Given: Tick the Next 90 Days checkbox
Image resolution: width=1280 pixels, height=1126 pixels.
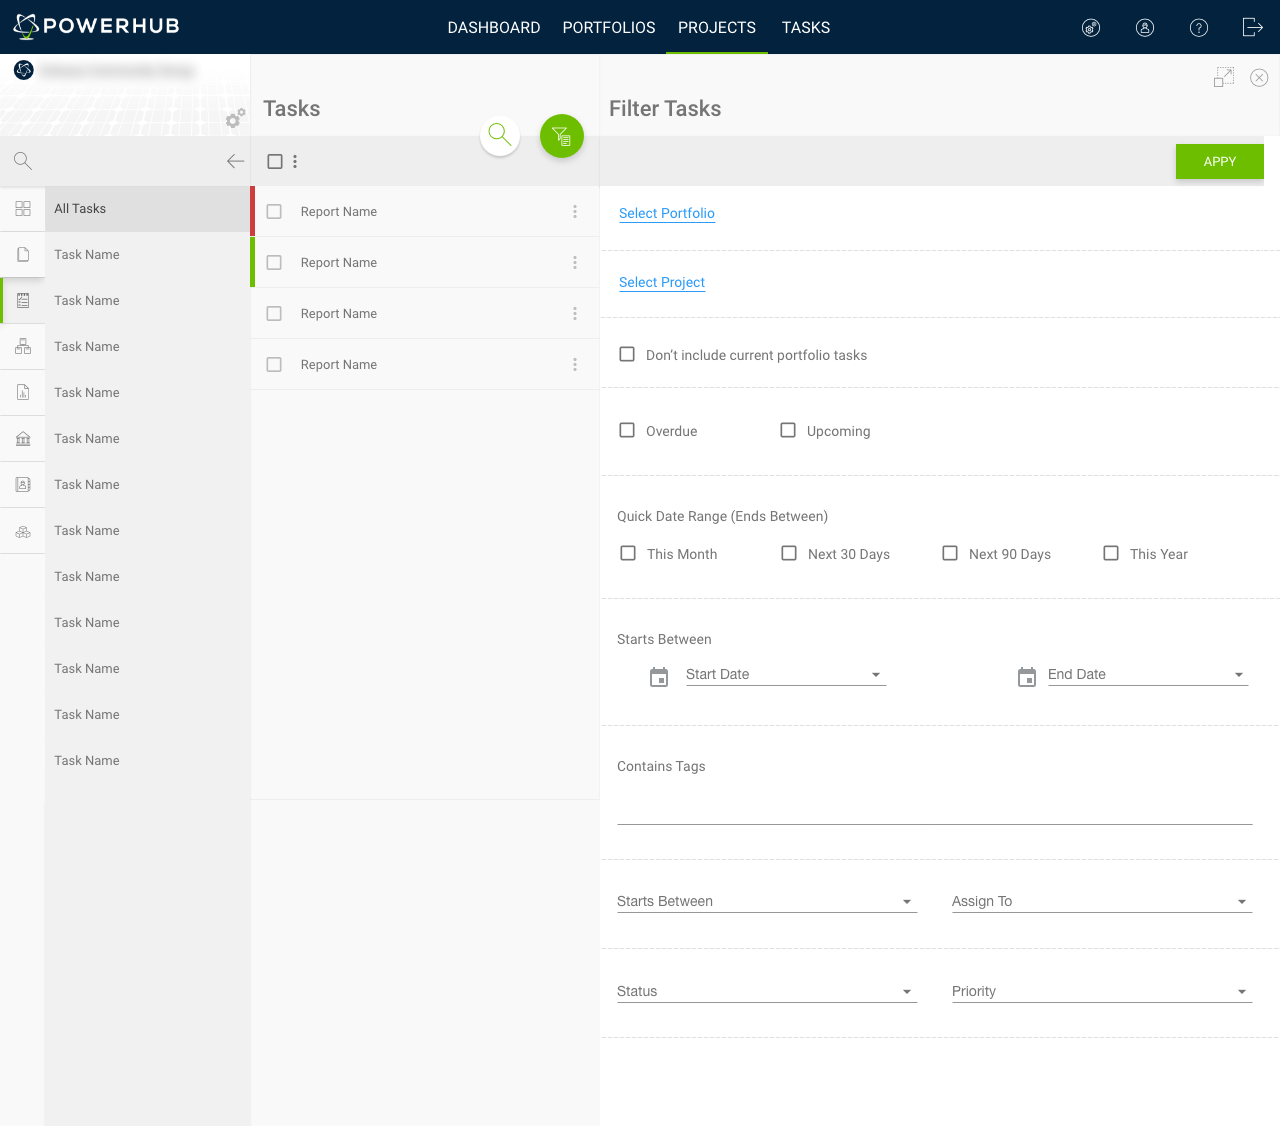Looking at the screenshot, I should pos(950,553).
